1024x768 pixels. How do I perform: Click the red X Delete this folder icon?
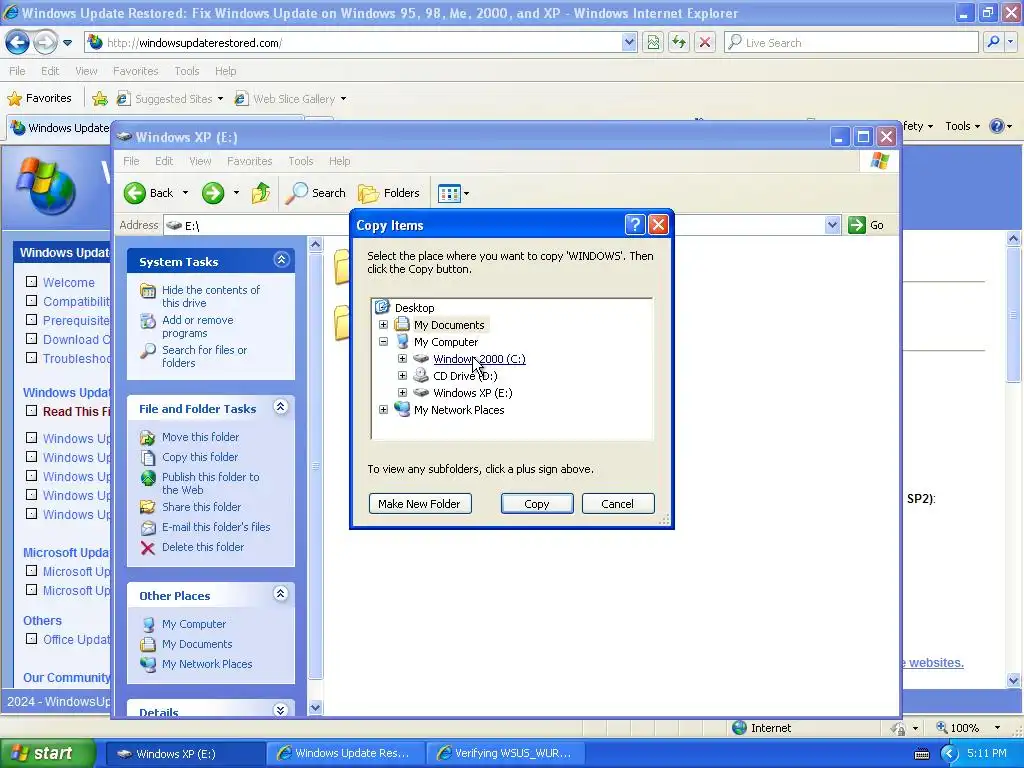tap(148, 547)
